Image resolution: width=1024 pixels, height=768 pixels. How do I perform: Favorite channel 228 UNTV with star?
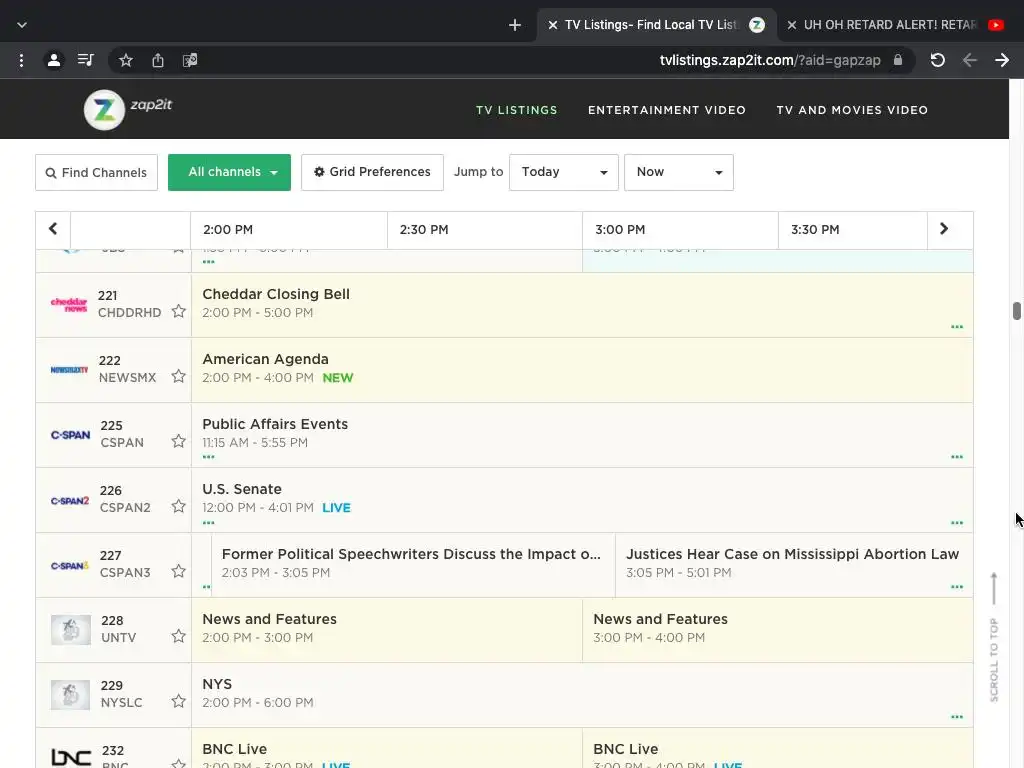click(178, 636)
